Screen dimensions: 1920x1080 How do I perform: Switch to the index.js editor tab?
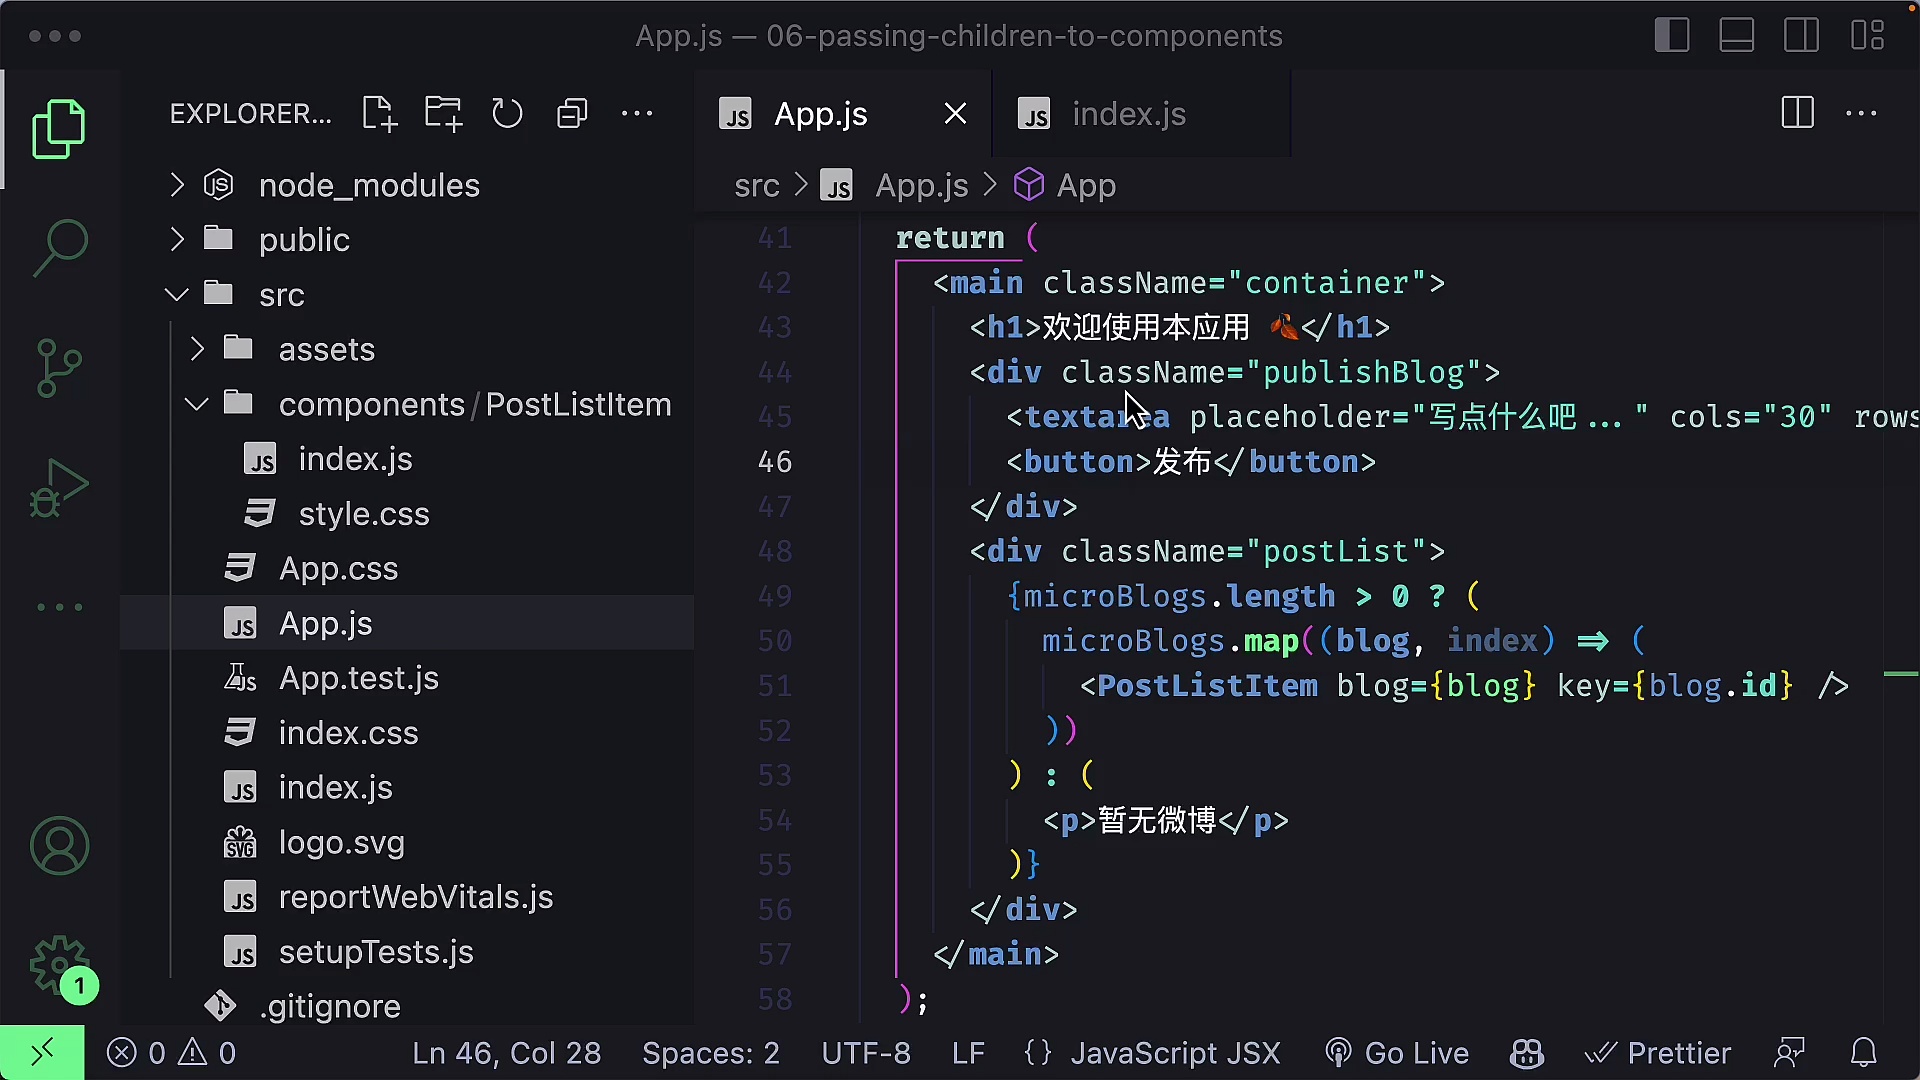tap(1141, 114)
